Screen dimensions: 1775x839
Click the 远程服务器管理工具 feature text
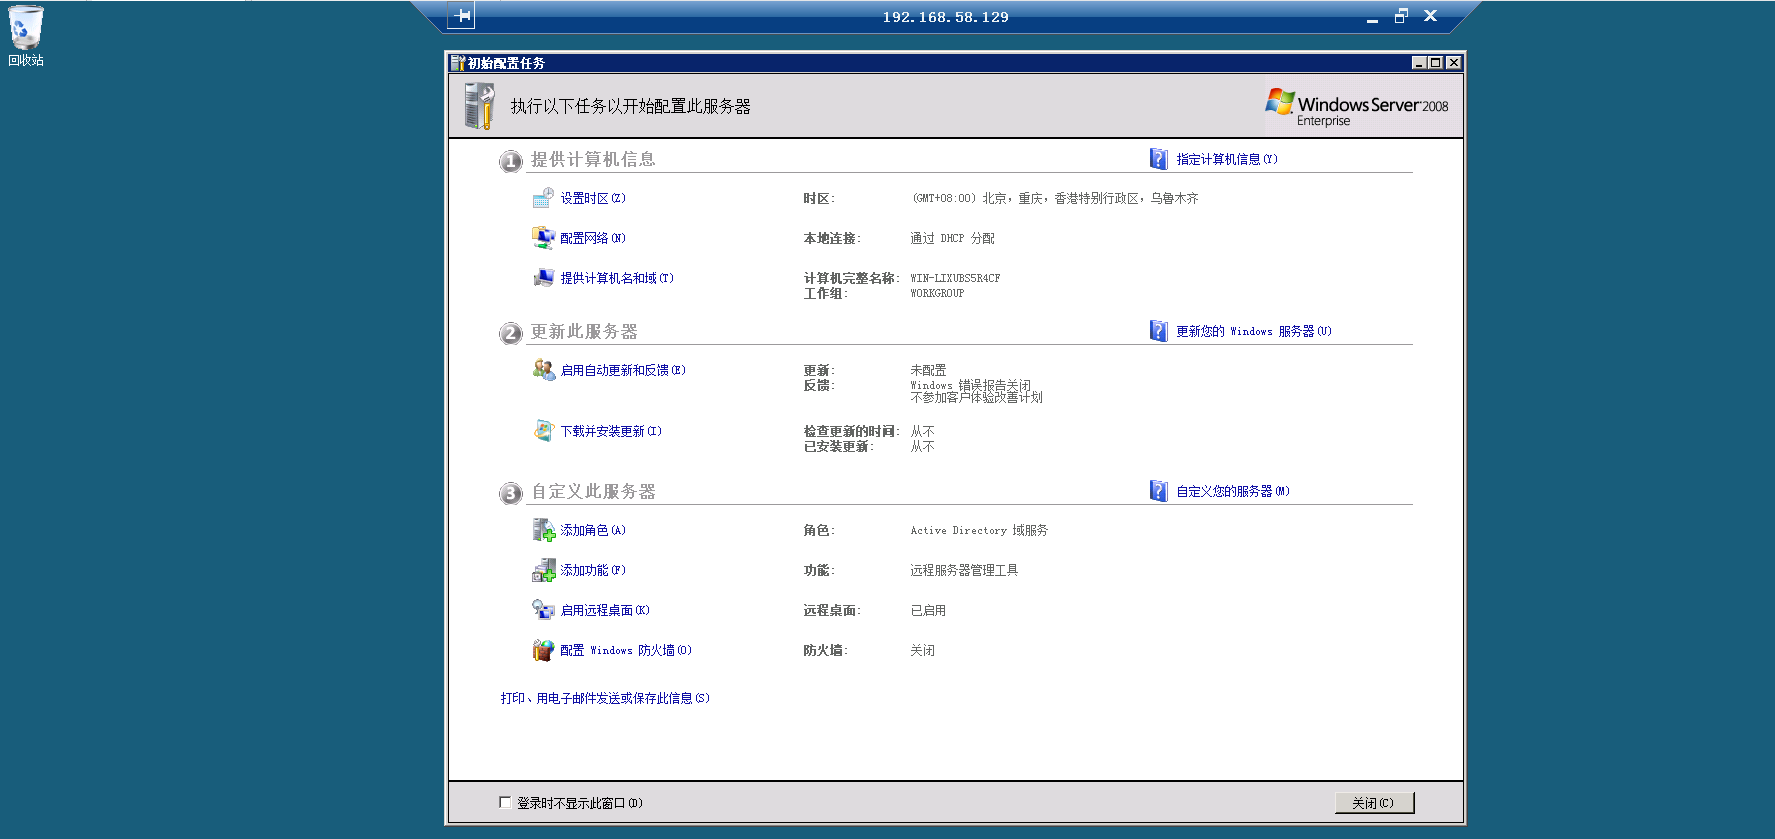[964, 570]
